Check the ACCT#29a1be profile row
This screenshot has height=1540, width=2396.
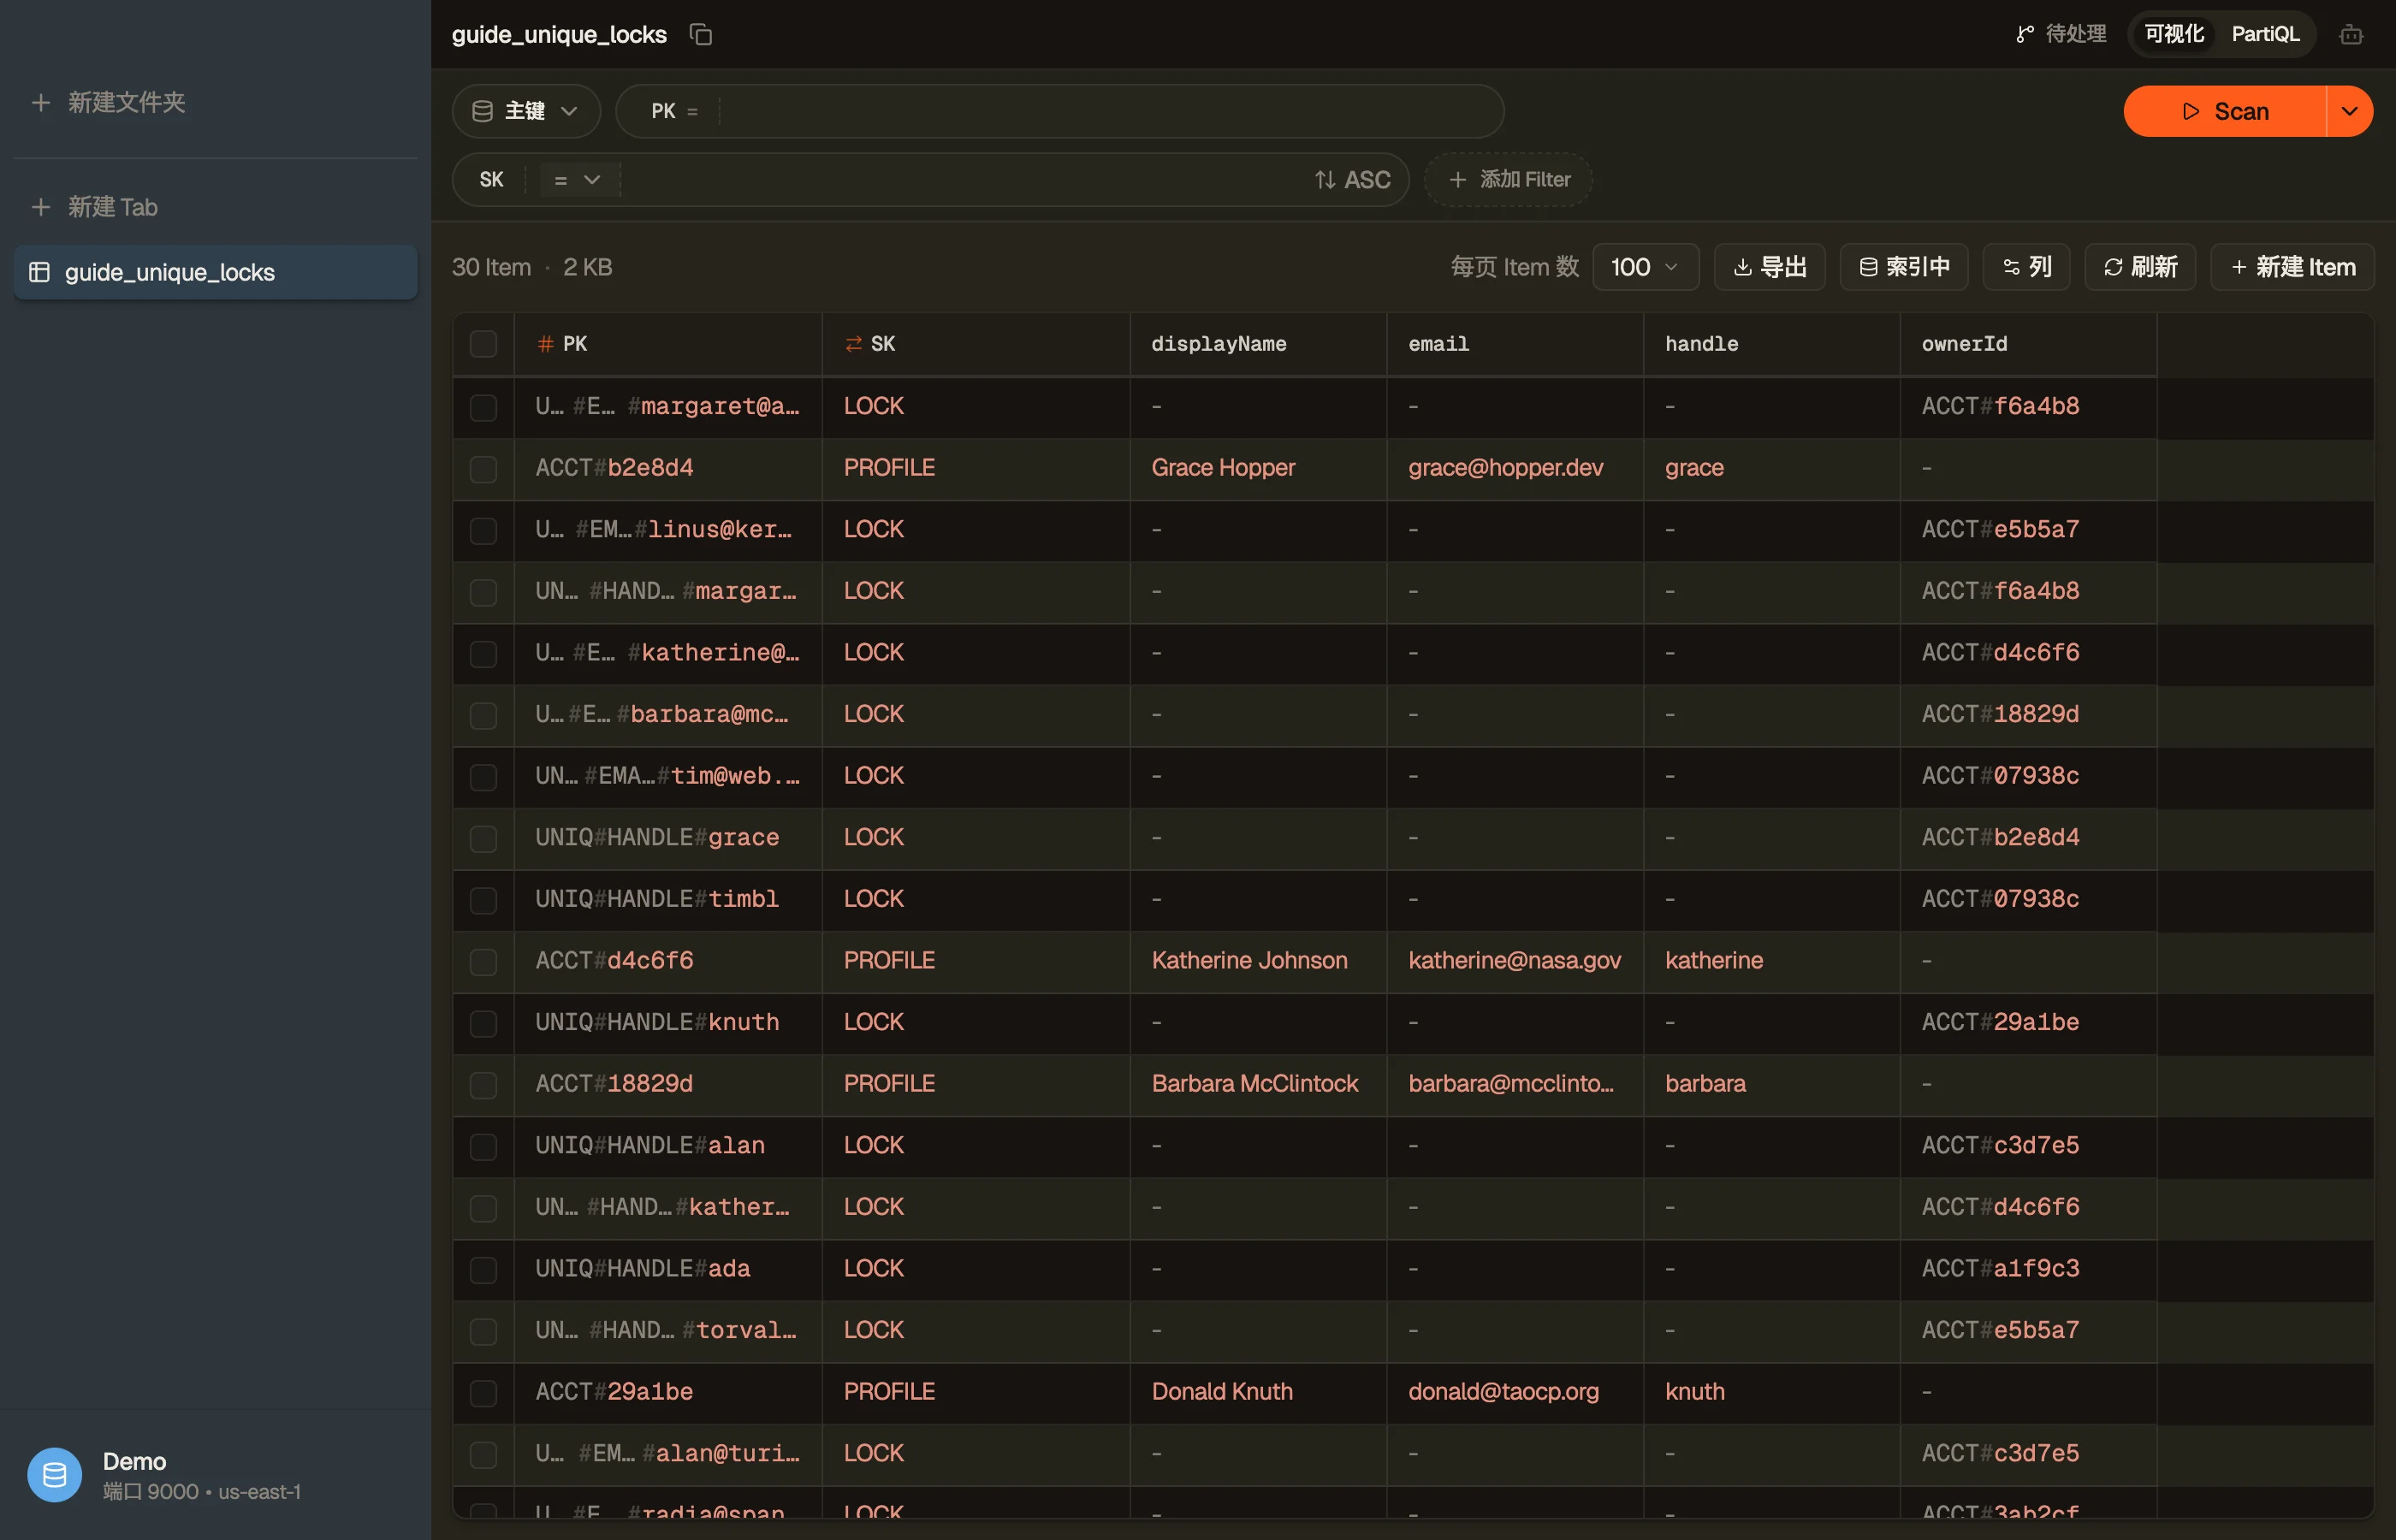(483, 1393)
